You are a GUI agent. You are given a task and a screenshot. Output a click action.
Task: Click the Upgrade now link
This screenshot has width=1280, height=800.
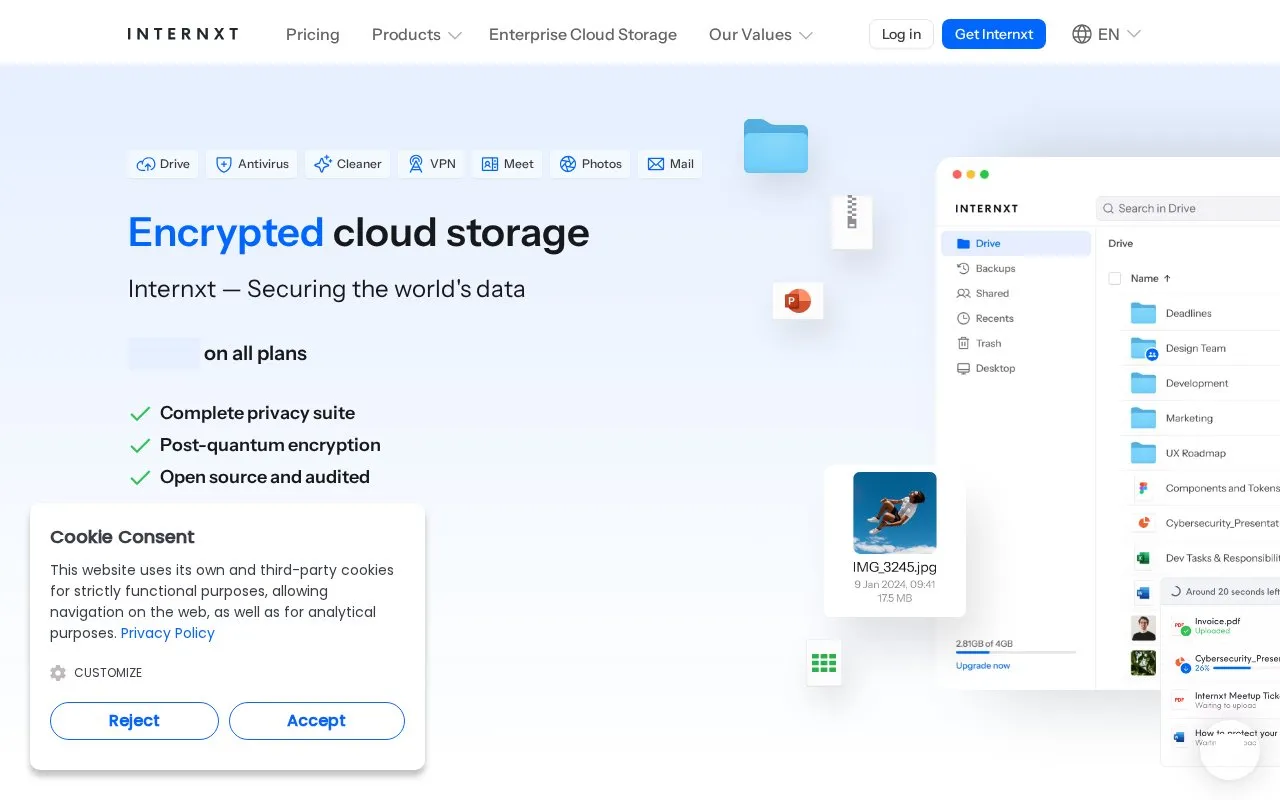point(983,666)
